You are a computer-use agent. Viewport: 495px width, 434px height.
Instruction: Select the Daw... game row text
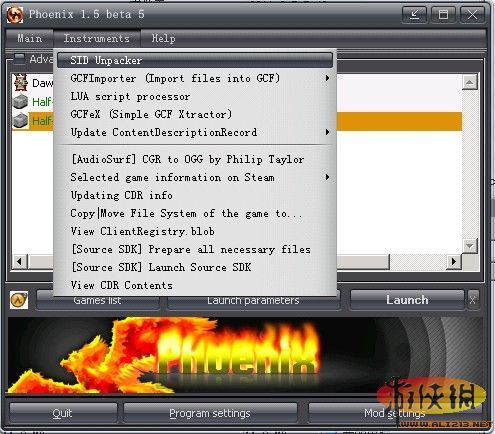[x=42, y=83]
